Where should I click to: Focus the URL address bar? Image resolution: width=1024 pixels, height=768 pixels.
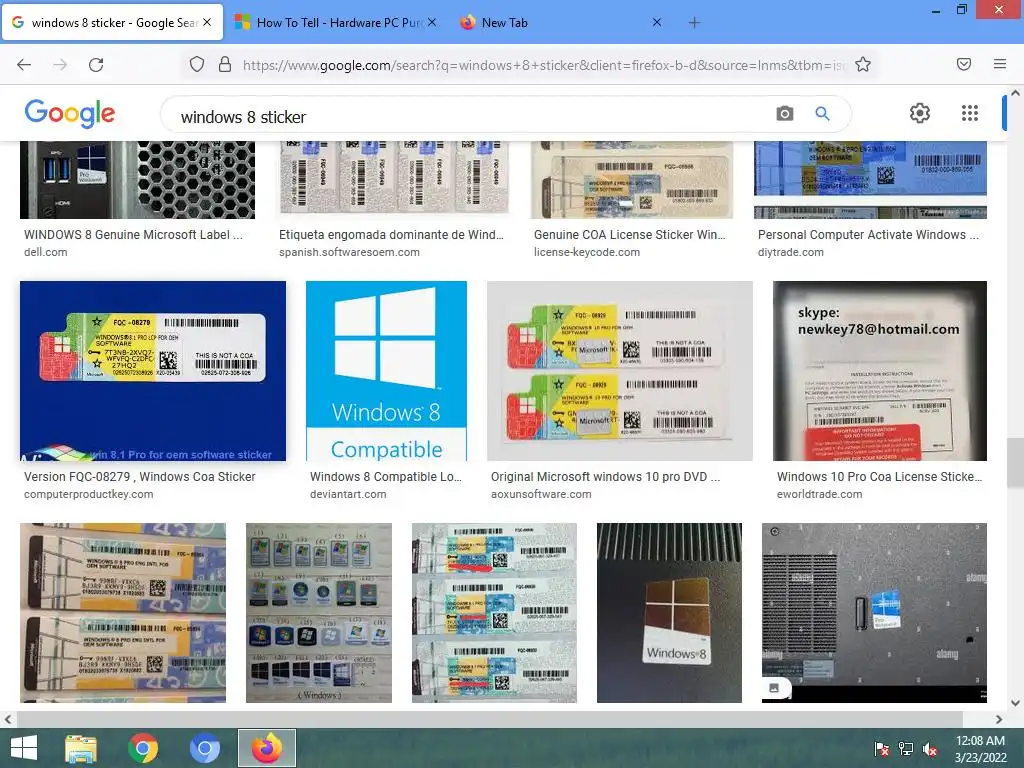543,65
